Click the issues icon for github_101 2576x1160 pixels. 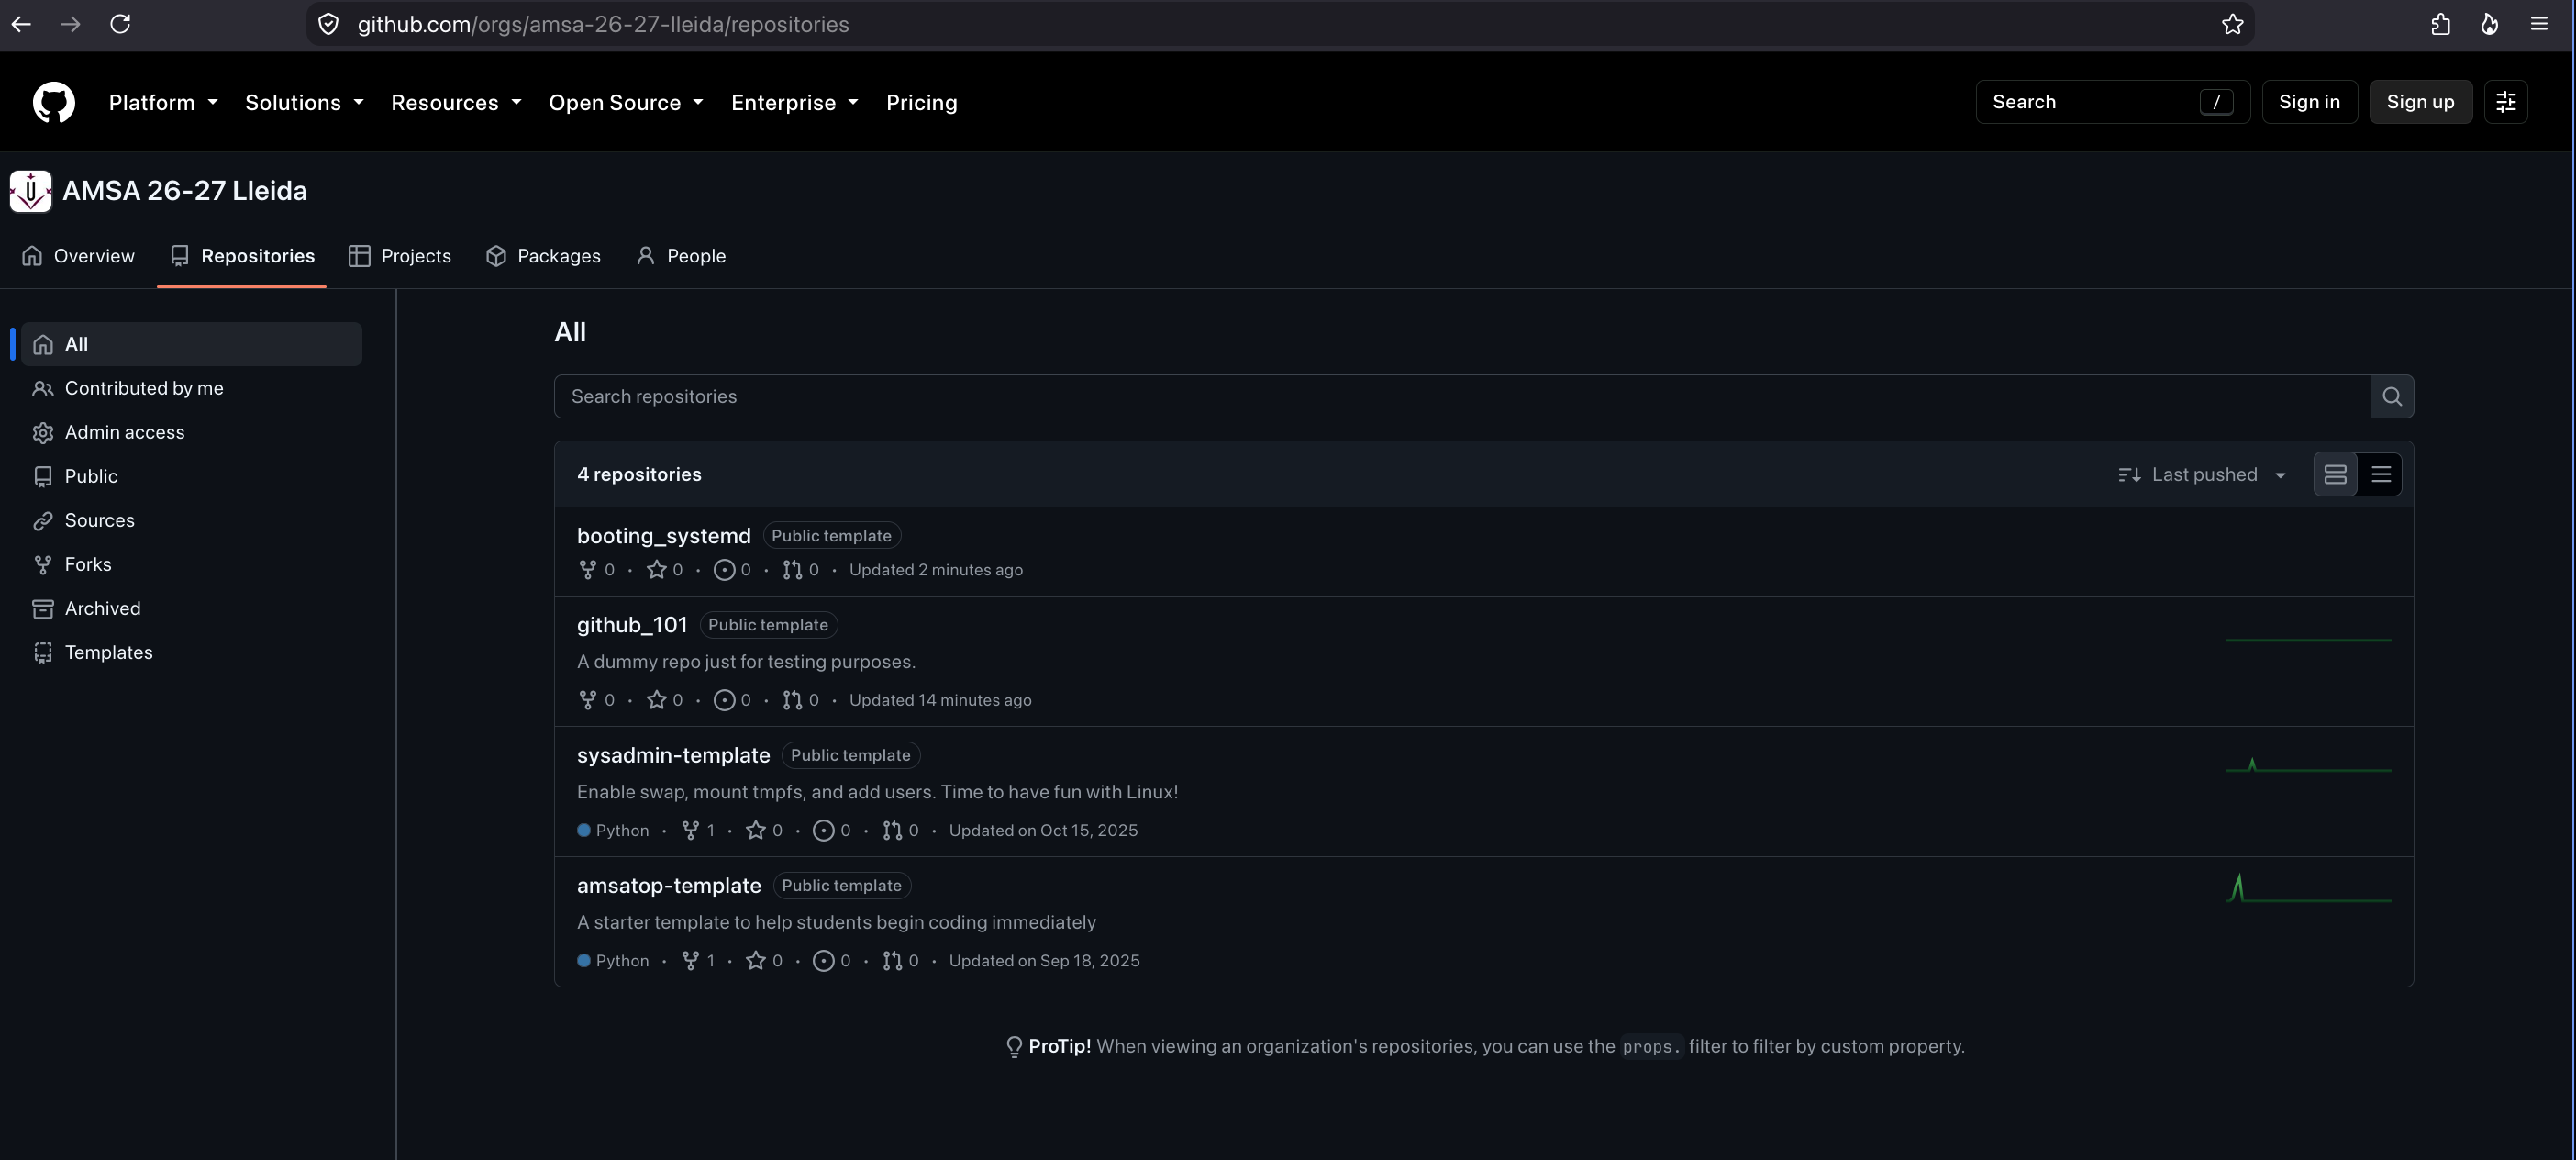724,700
